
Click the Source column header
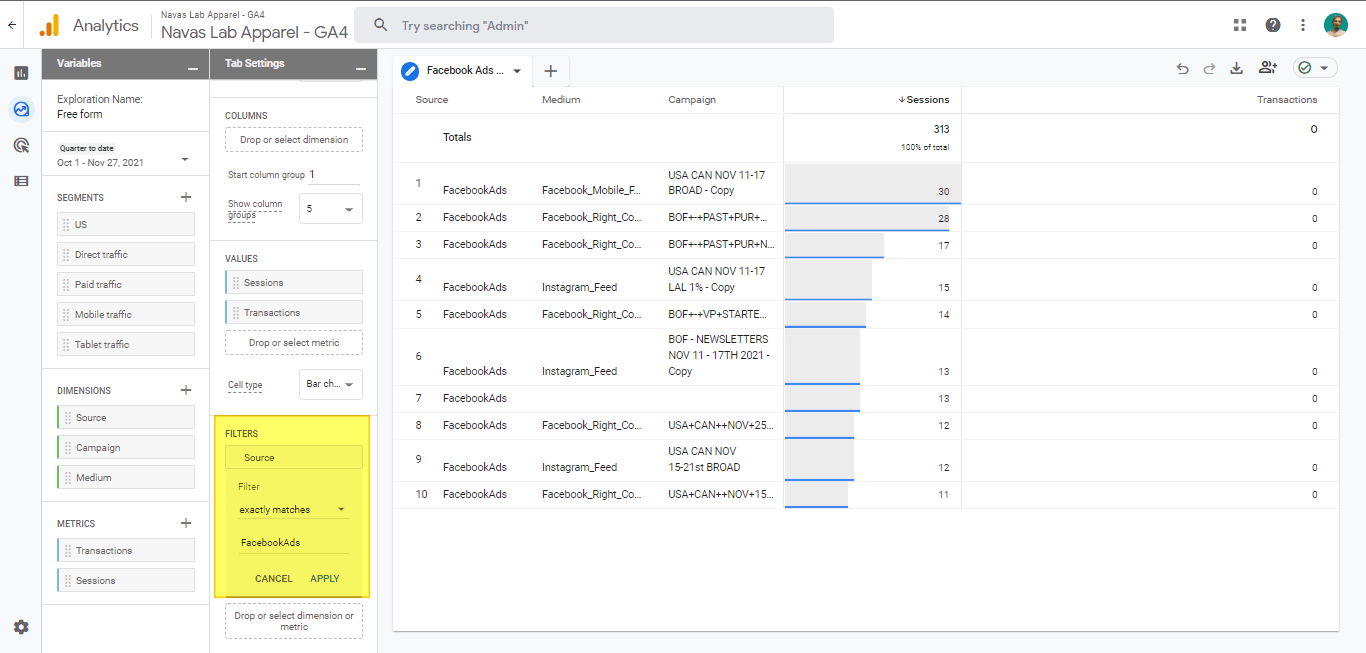pos(432,100)
